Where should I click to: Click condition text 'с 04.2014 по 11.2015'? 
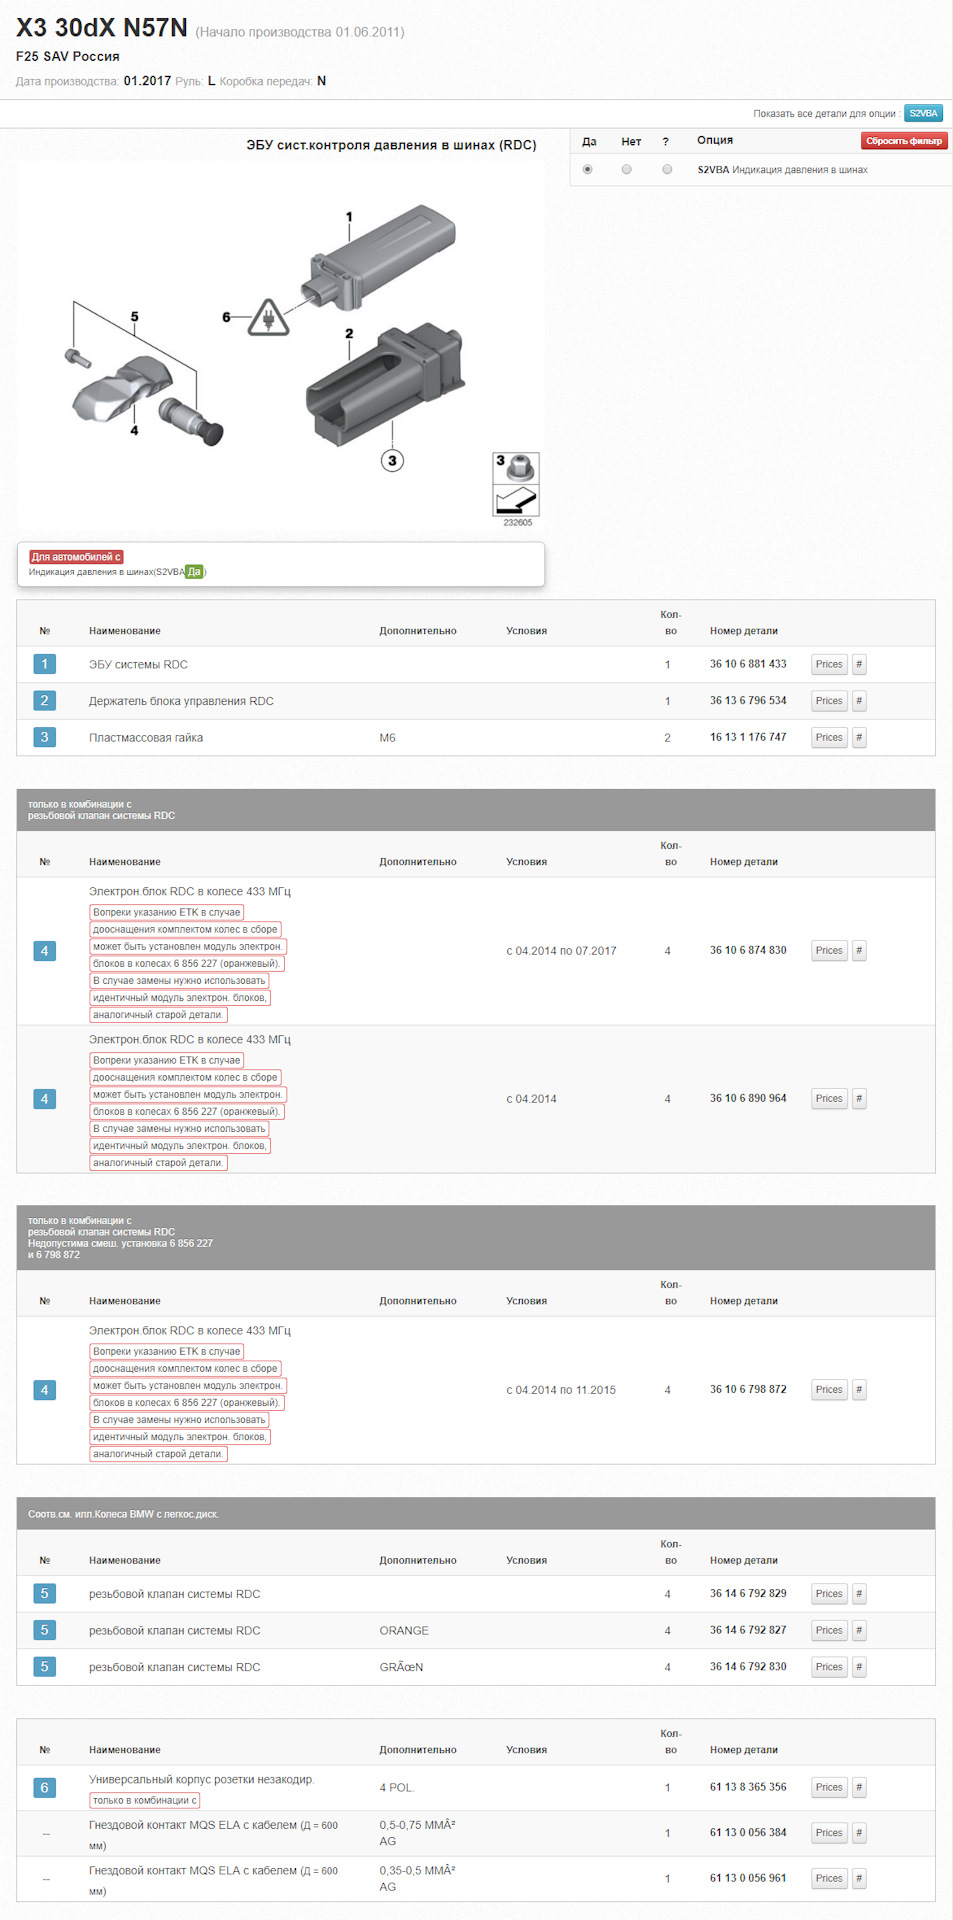point(561,1390)
